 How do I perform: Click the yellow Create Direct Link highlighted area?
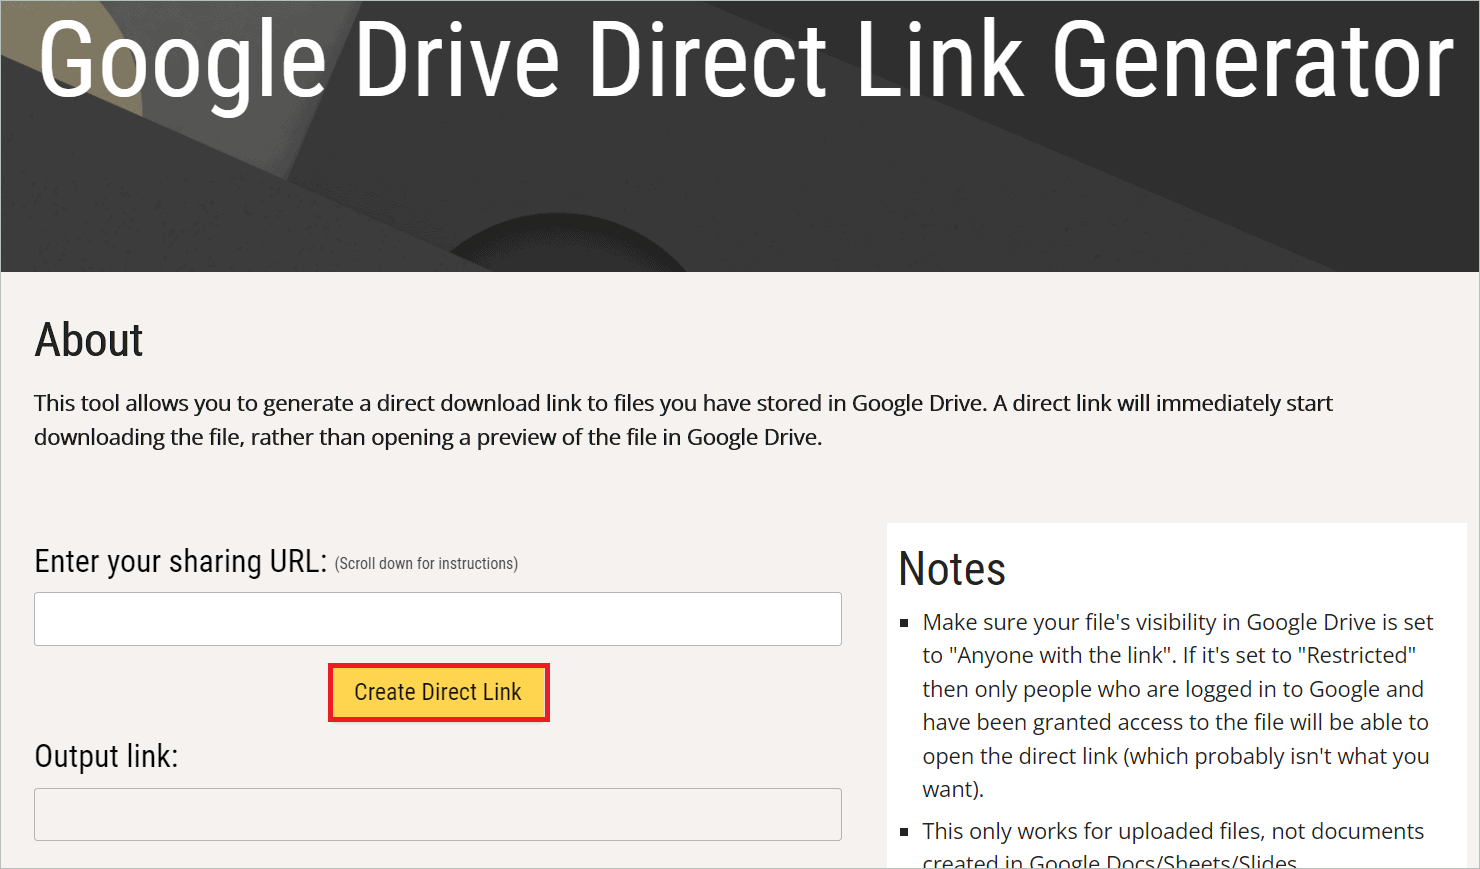coord(438,691)
